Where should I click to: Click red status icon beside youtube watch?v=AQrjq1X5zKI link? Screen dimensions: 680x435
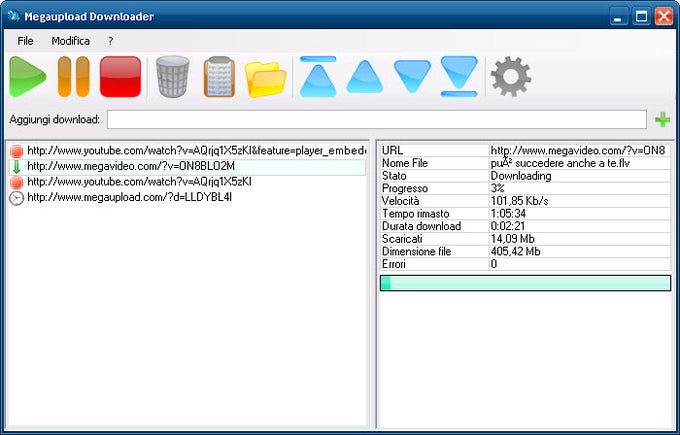16,183
